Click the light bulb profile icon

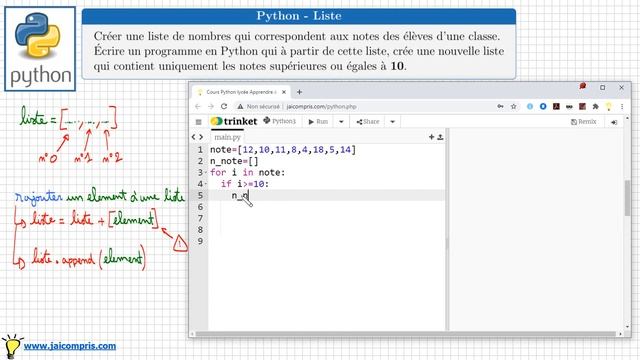tap(609, 107)
